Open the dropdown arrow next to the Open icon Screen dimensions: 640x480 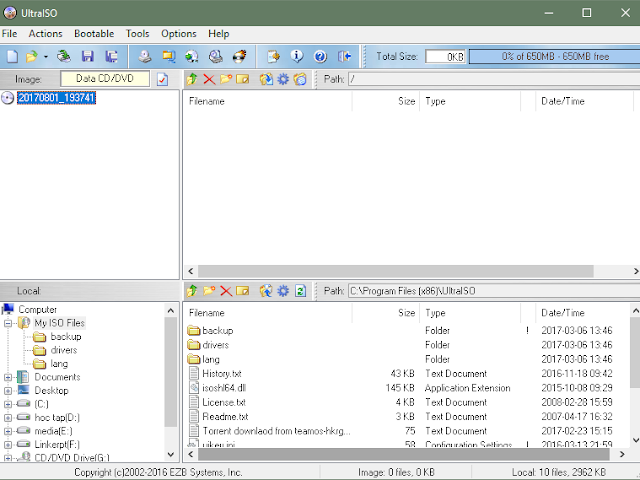coord(46,56)
